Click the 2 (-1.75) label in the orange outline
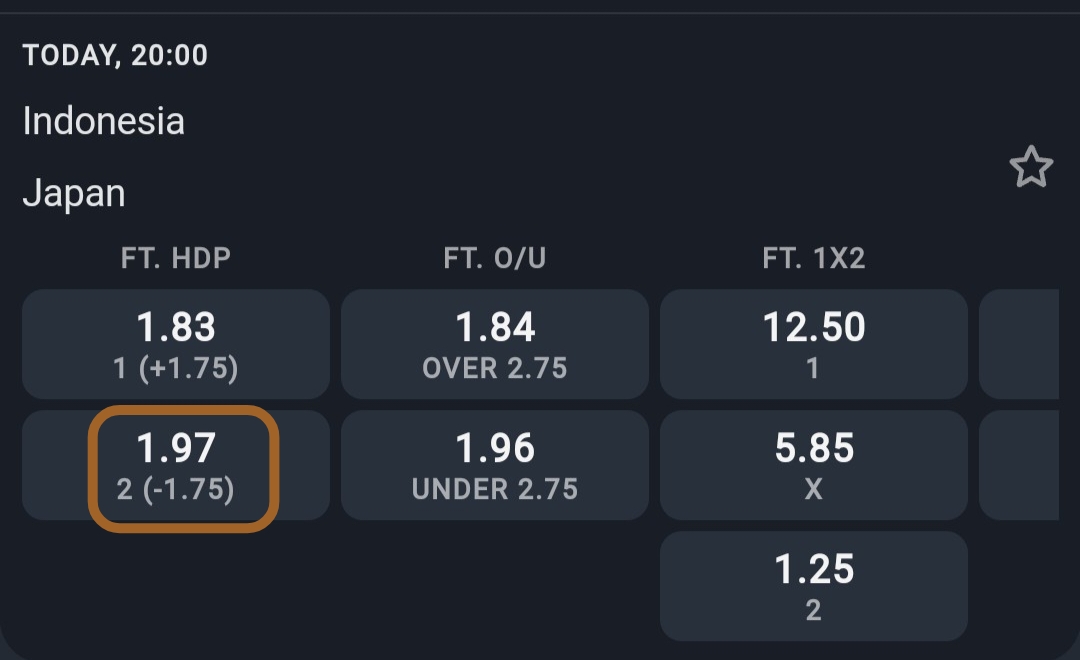 tap(176, 489)
